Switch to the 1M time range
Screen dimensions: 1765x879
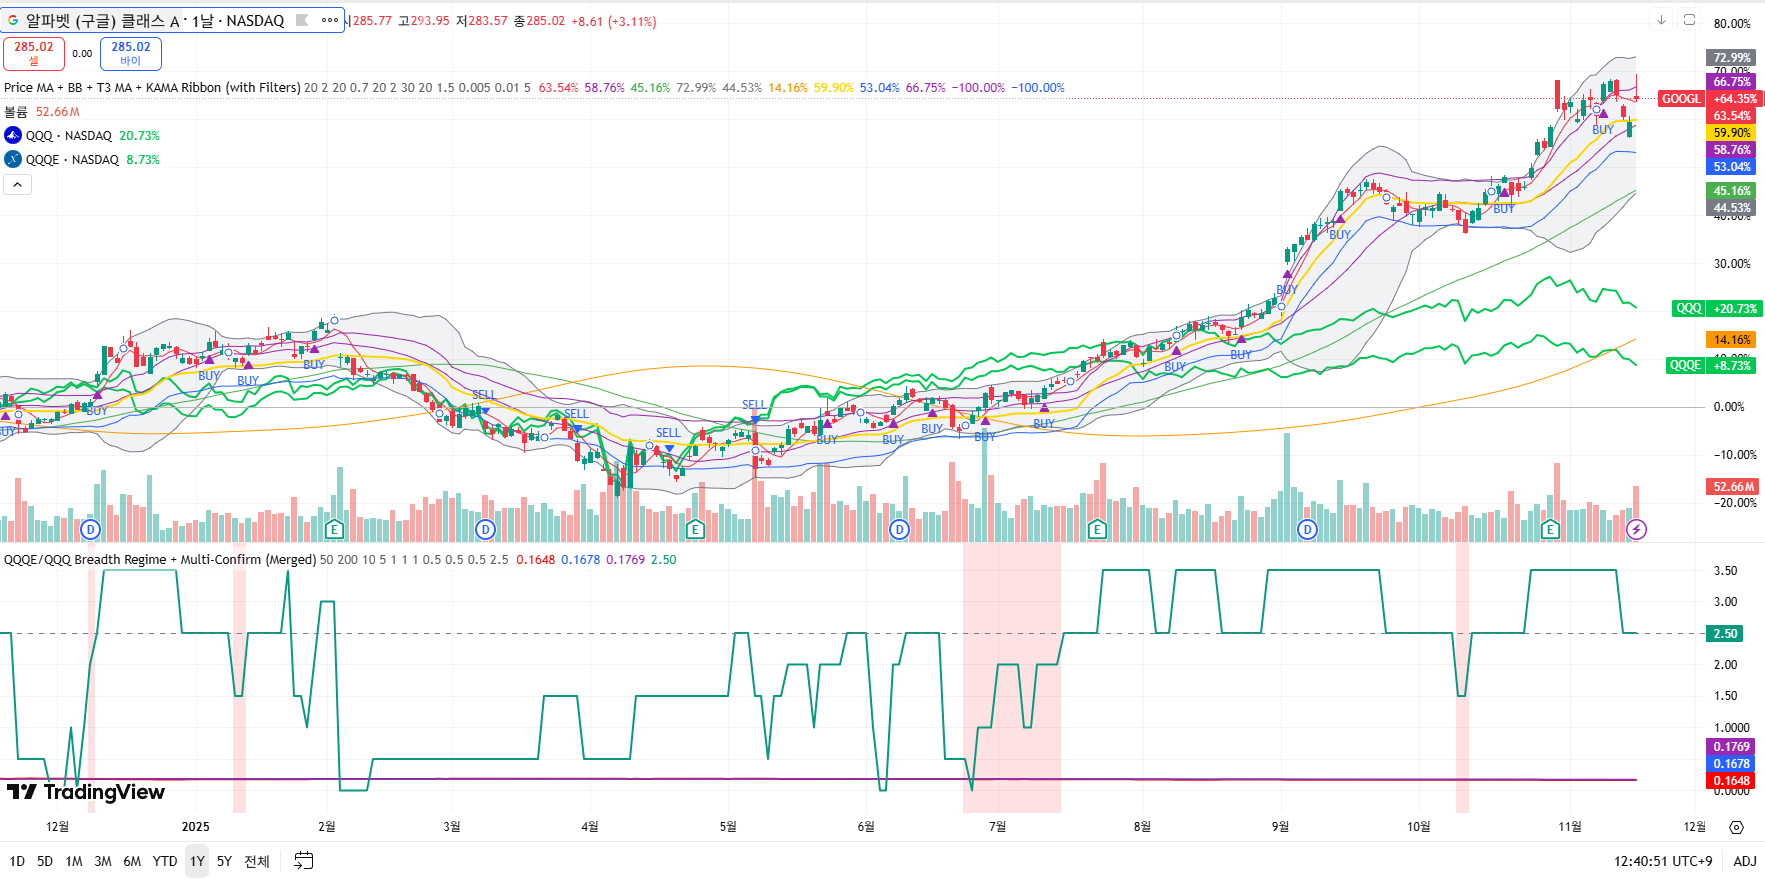point(74,861)
